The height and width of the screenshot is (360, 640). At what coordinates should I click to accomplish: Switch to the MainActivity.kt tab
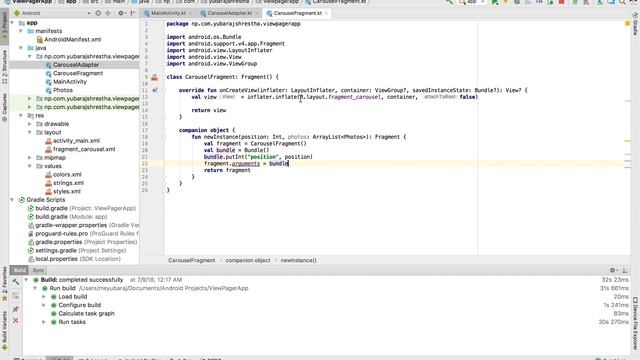pos(168,13)
